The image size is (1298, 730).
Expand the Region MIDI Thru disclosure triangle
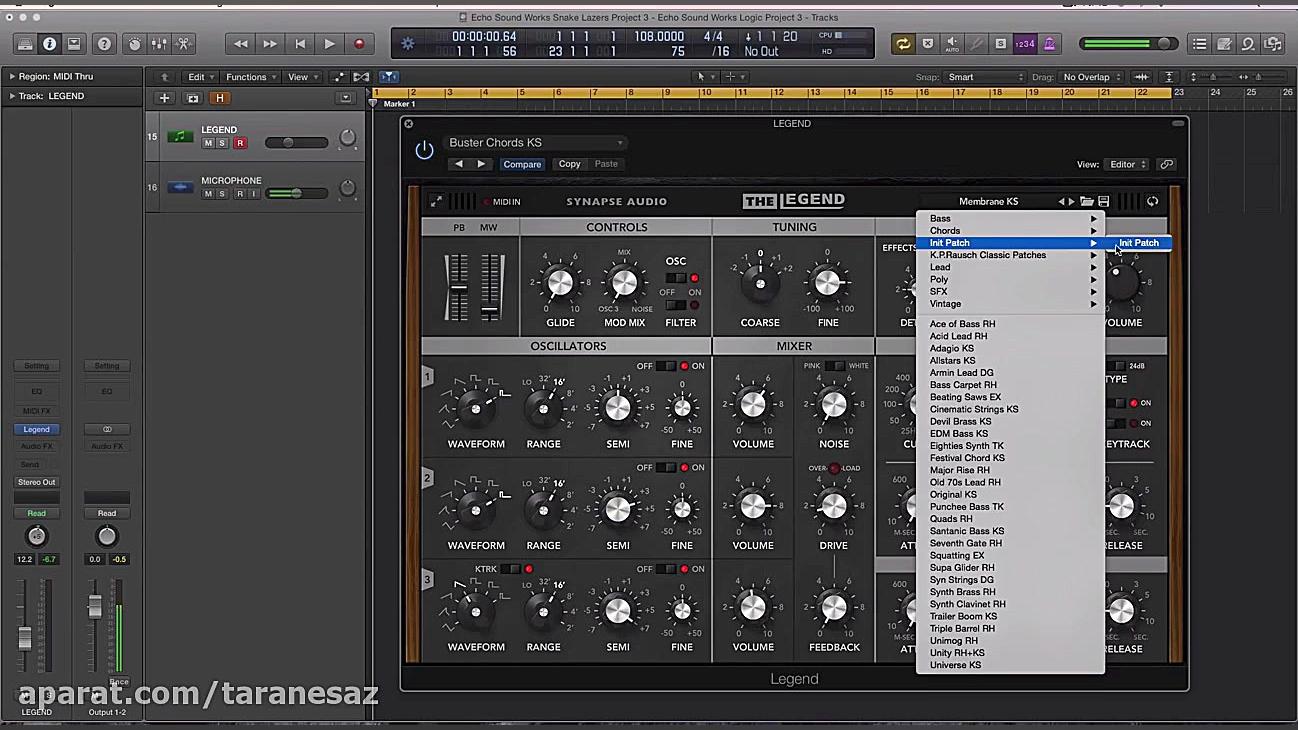[x=12, y=77]
